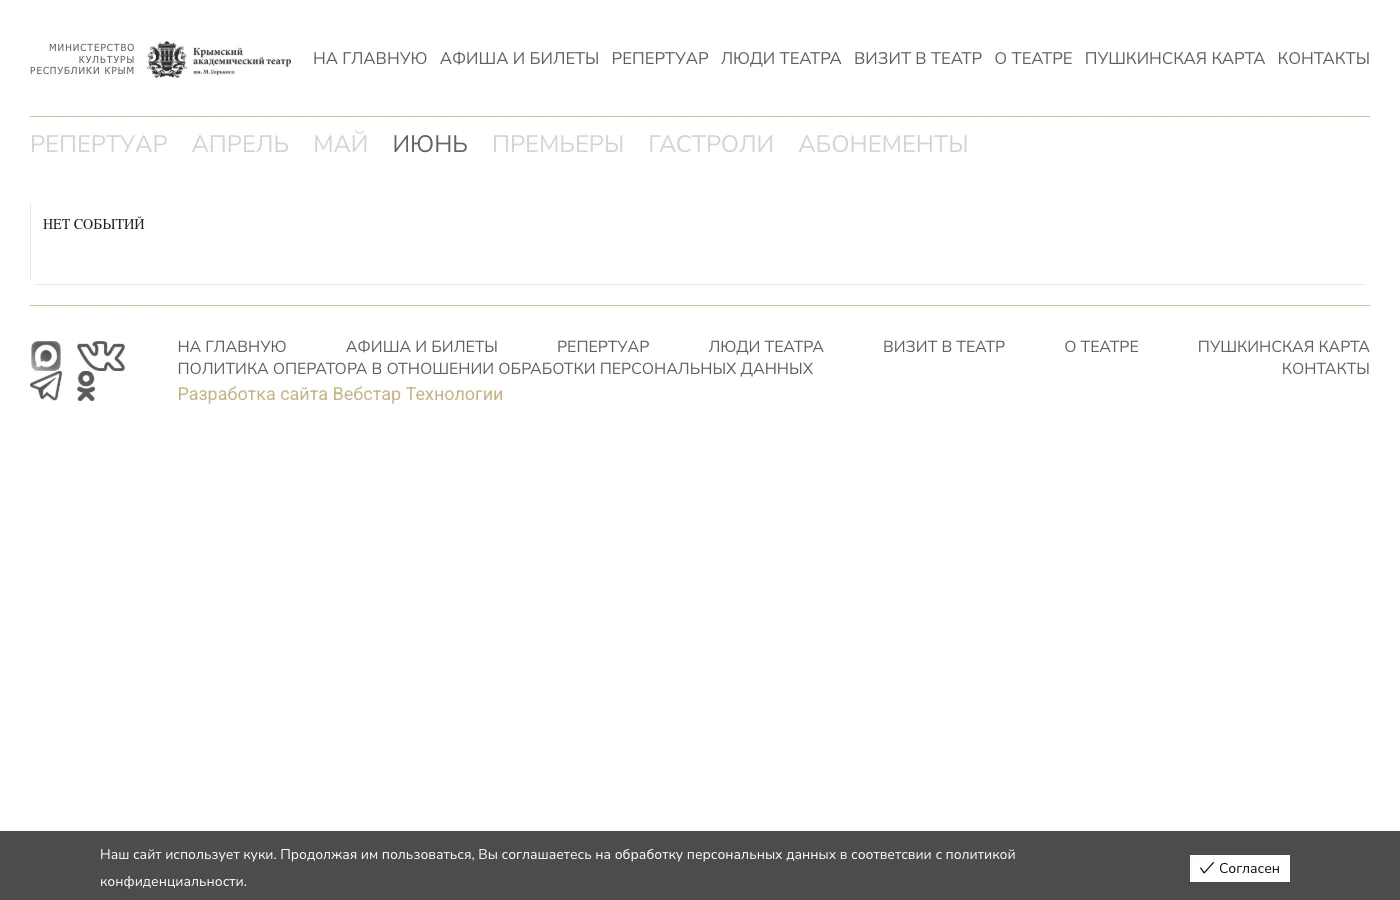
Task: Open the personal data processing policy link
Action: [495, 369]
